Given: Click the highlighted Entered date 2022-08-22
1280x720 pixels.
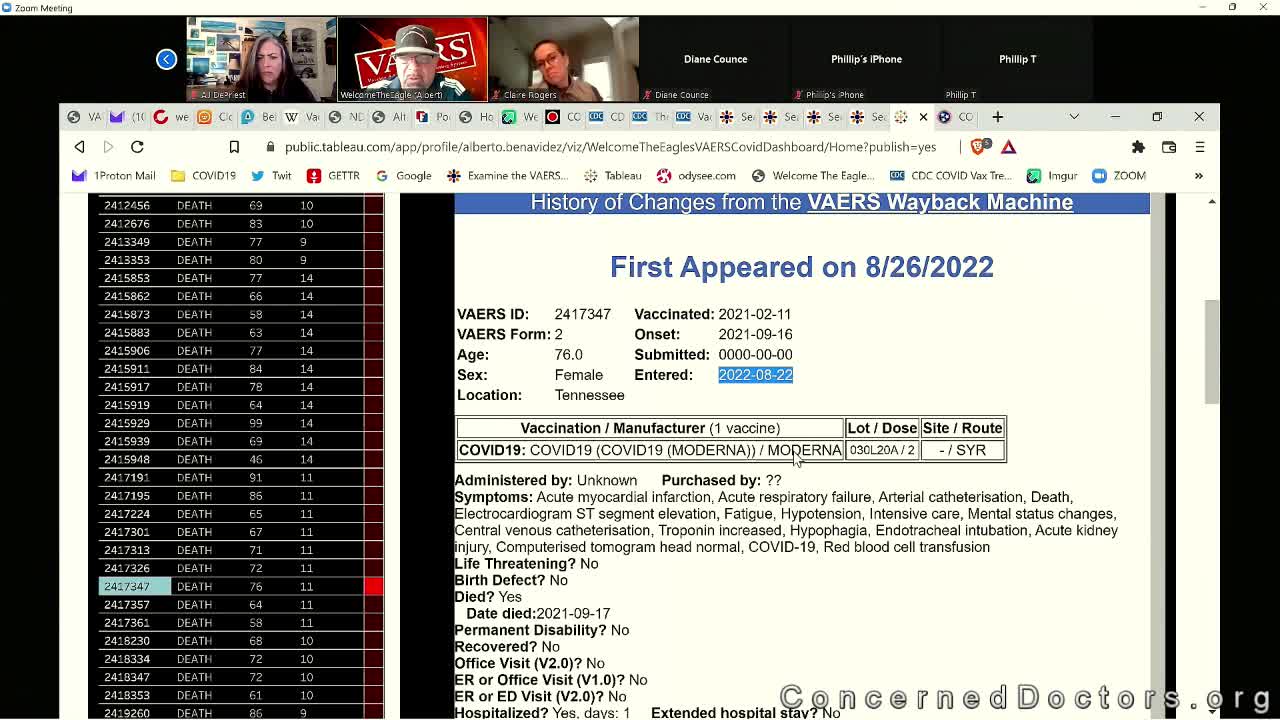Looking at the screenshot, I should click(755, 375).
